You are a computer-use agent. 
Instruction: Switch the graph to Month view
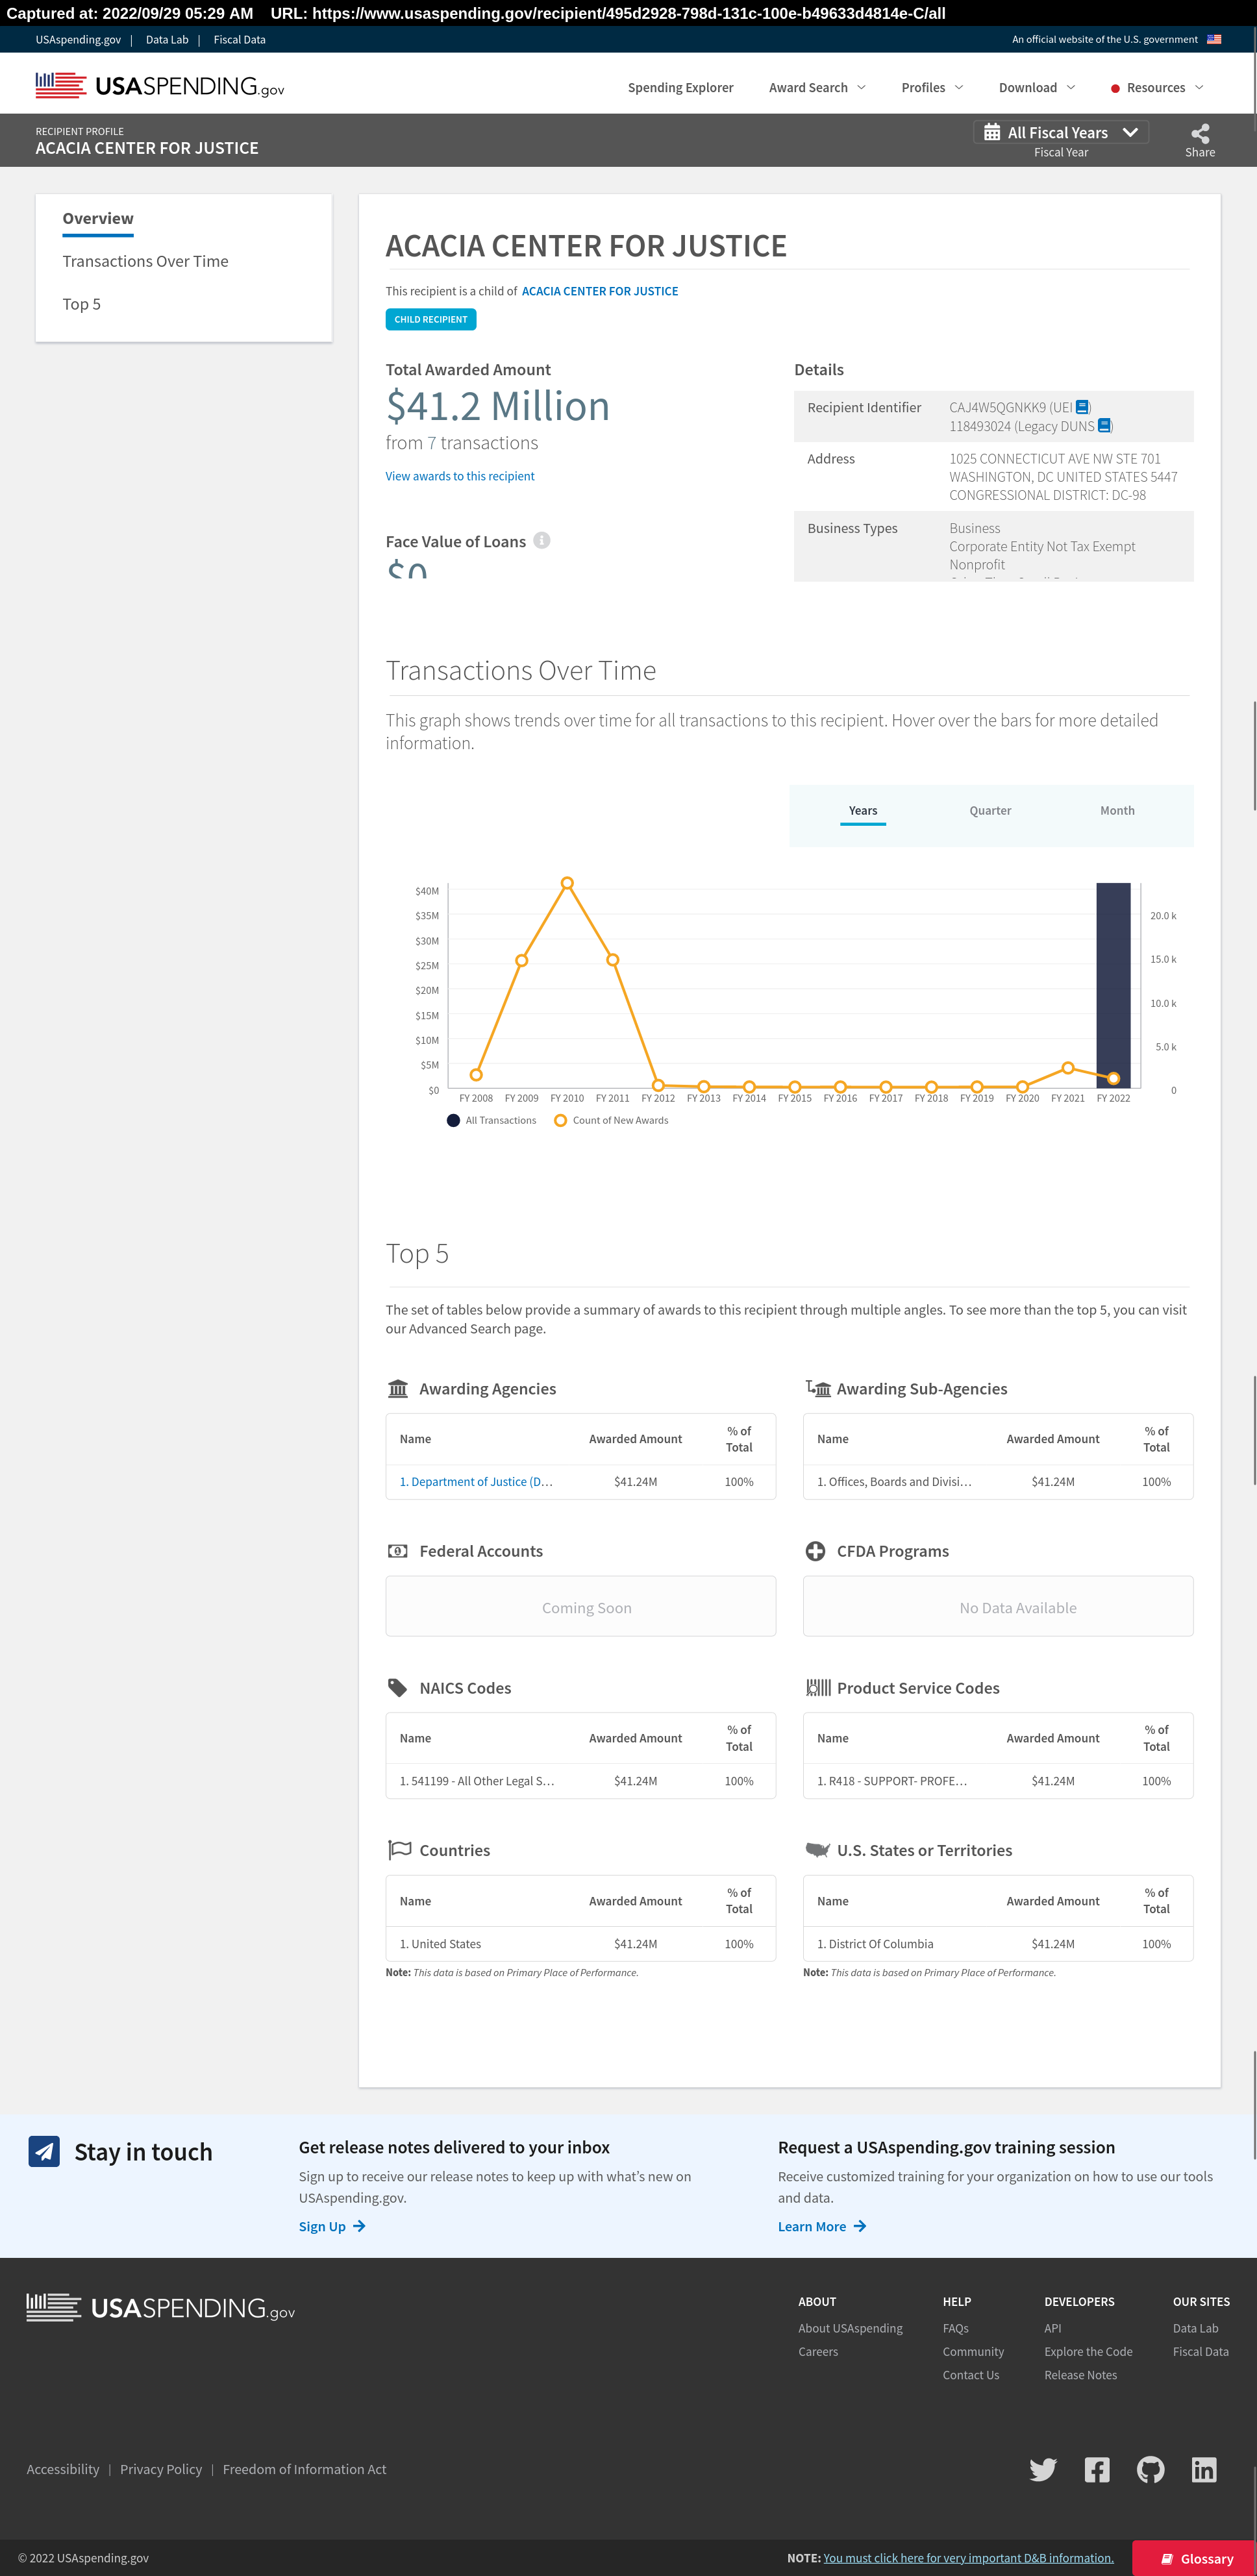tap(1117, 811)
